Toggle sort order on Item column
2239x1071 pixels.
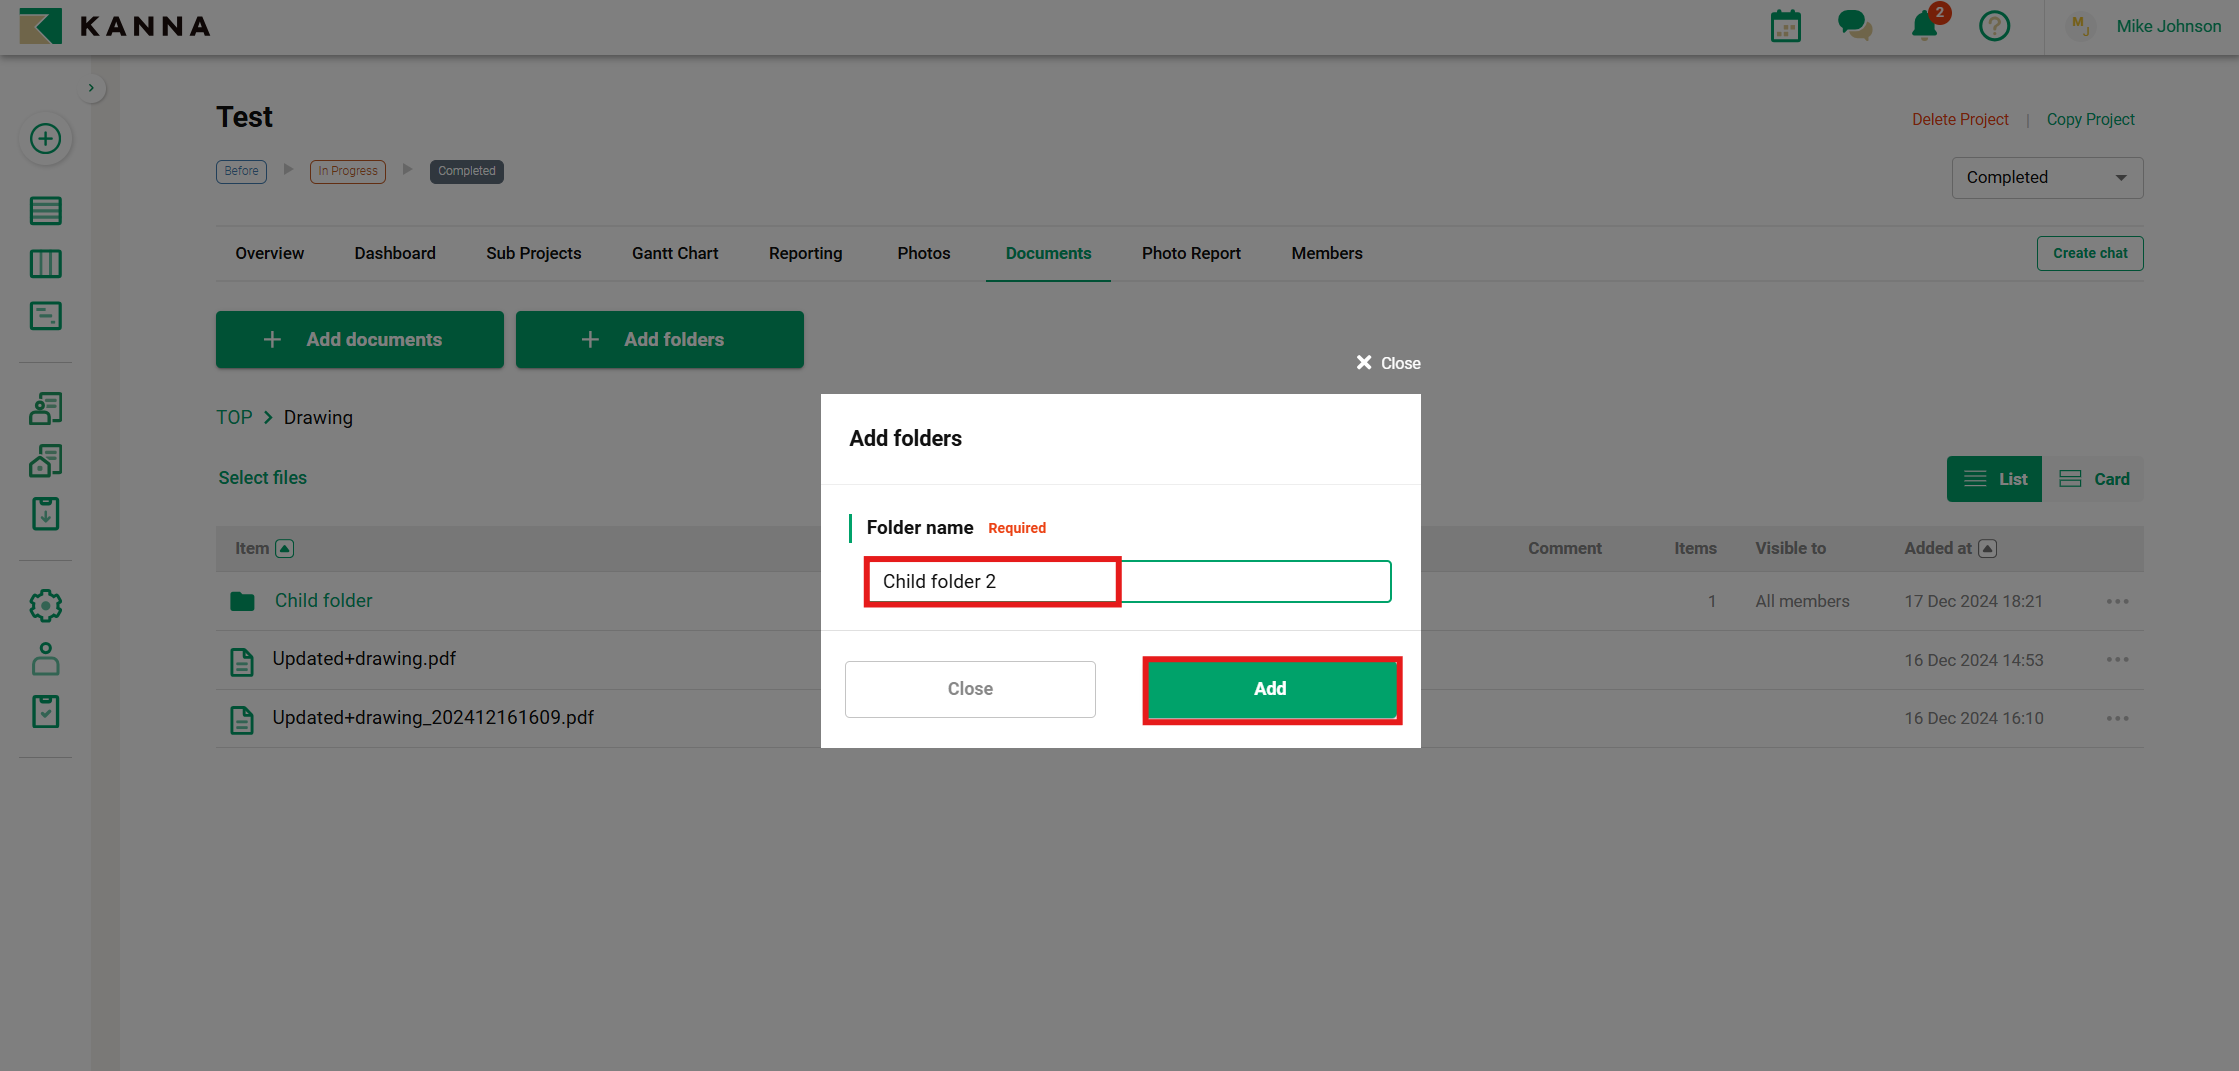pyautogui.click(x=285, y=548)
